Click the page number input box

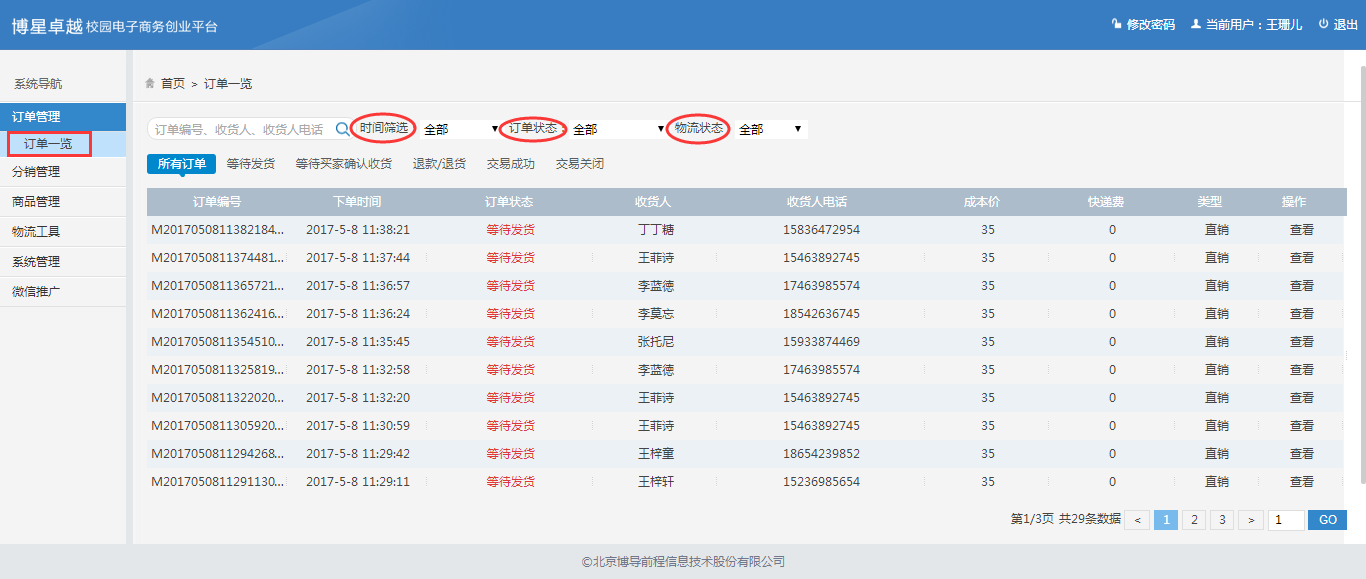tap(1285, 520)
